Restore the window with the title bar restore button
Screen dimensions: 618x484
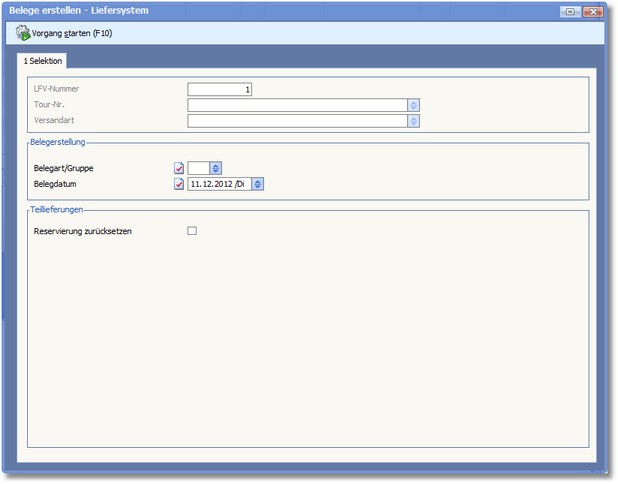tap(570, 11)
